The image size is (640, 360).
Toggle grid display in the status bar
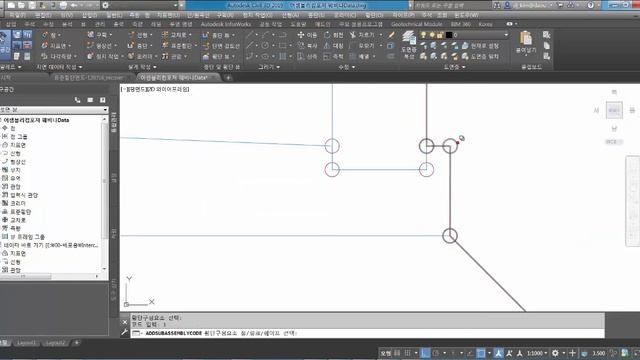(x=397, y=353)
